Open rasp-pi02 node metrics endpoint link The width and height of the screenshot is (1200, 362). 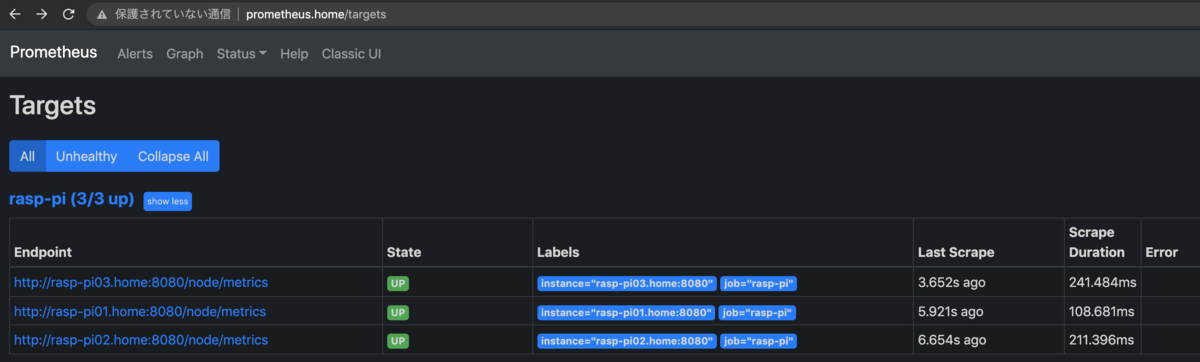click(x=141, y=341)
